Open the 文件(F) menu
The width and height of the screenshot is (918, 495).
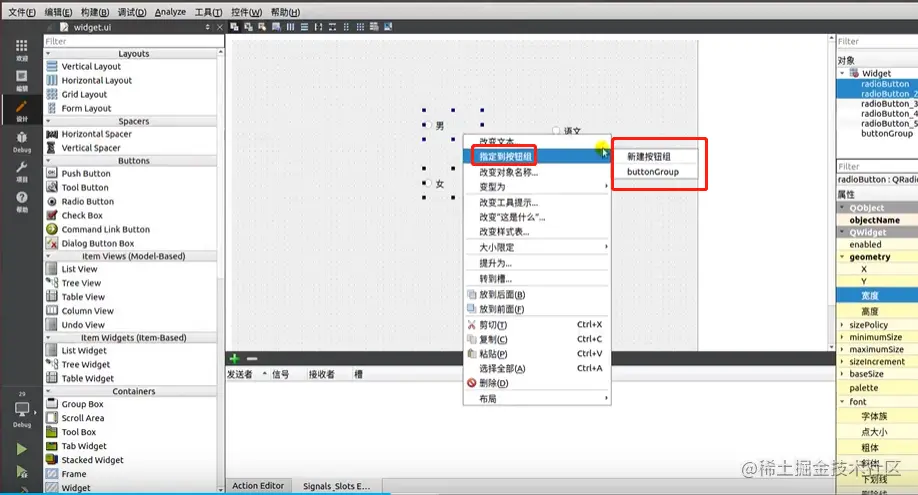point(22,12)
